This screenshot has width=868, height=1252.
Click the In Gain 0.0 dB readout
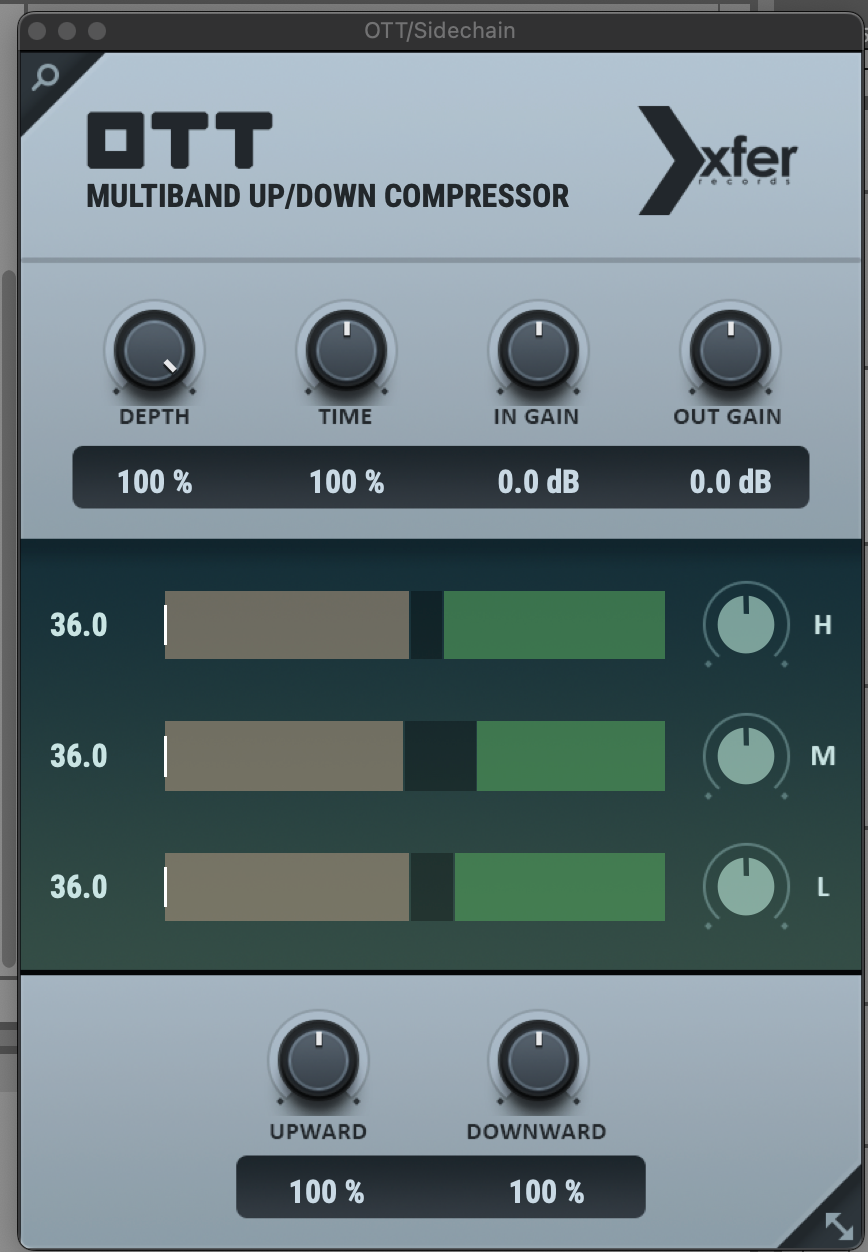pos(538,482)
